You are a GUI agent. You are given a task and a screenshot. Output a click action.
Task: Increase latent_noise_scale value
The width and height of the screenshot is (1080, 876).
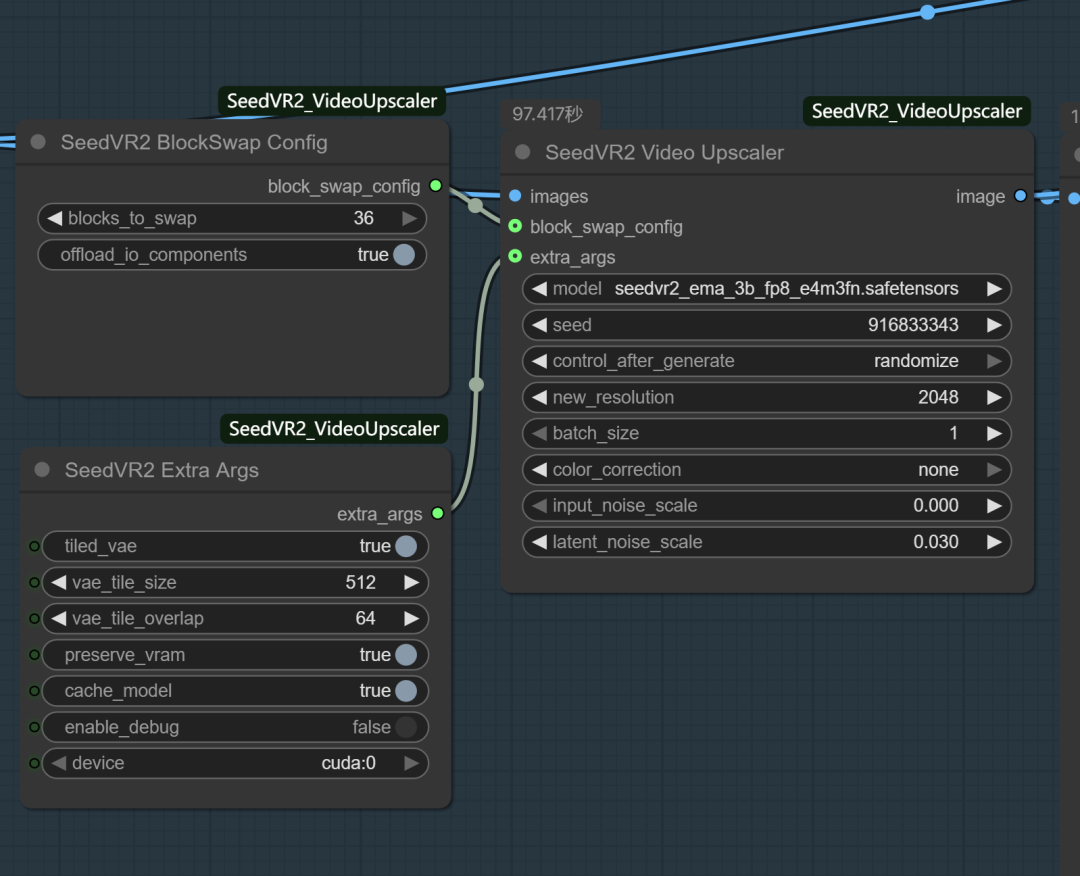pyautogui.click(x=994, y=542)
